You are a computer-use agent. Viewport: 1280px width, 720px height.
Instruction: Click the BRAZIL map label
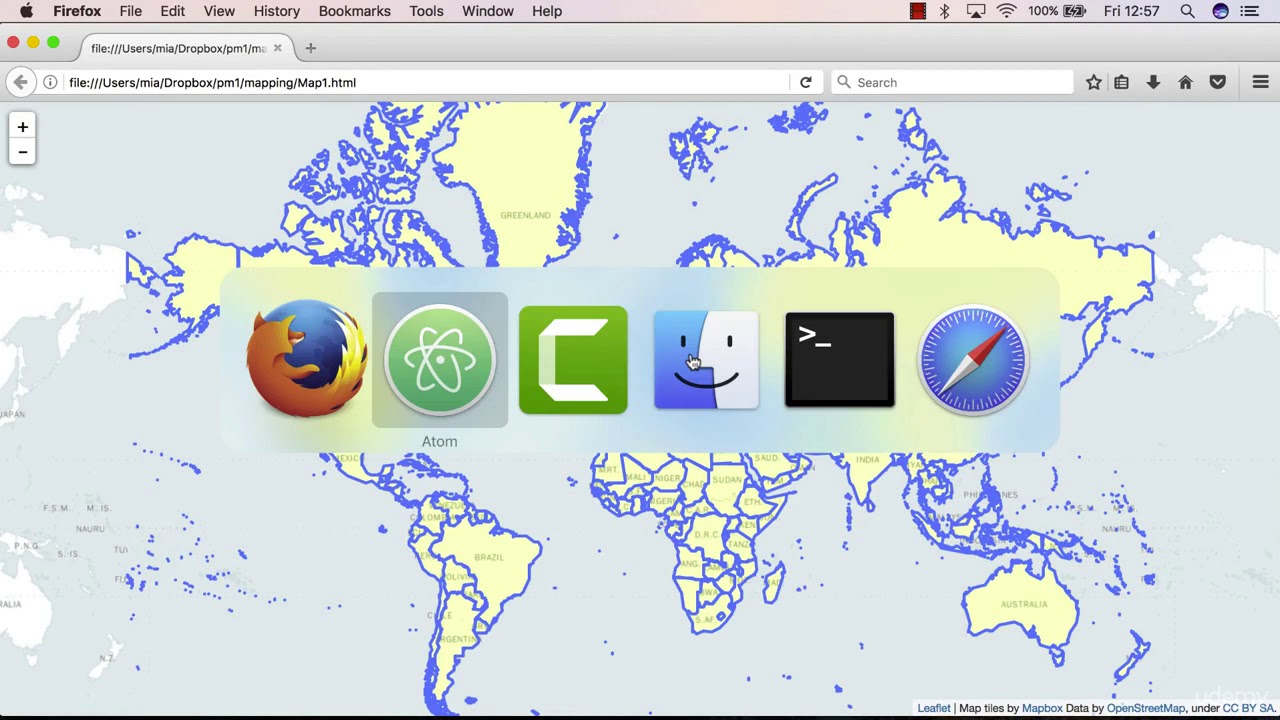coord(489,557)
